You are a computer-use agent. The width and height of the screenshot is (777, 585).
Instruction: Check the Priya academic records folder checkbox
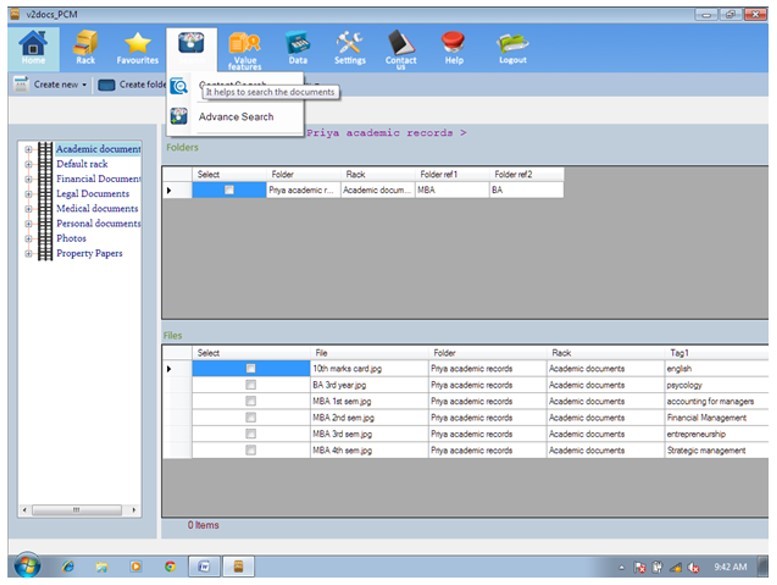(x=229, y=190)
